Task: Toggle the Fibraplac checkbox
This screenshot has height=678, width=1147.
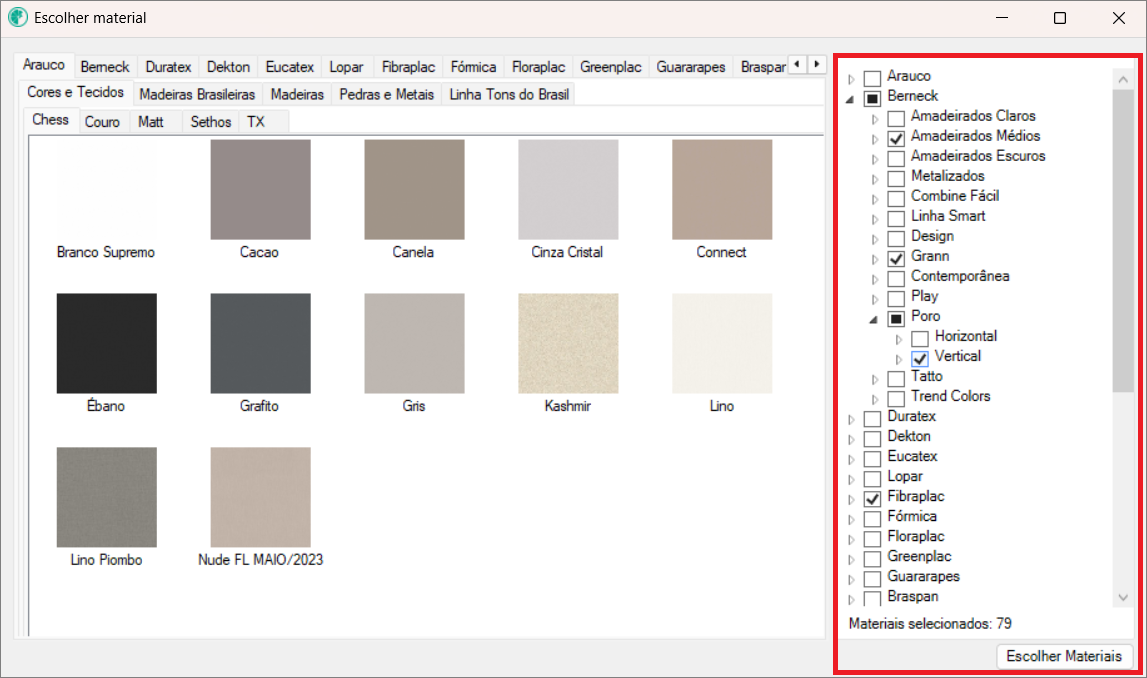Action: (x=872, y=498)
